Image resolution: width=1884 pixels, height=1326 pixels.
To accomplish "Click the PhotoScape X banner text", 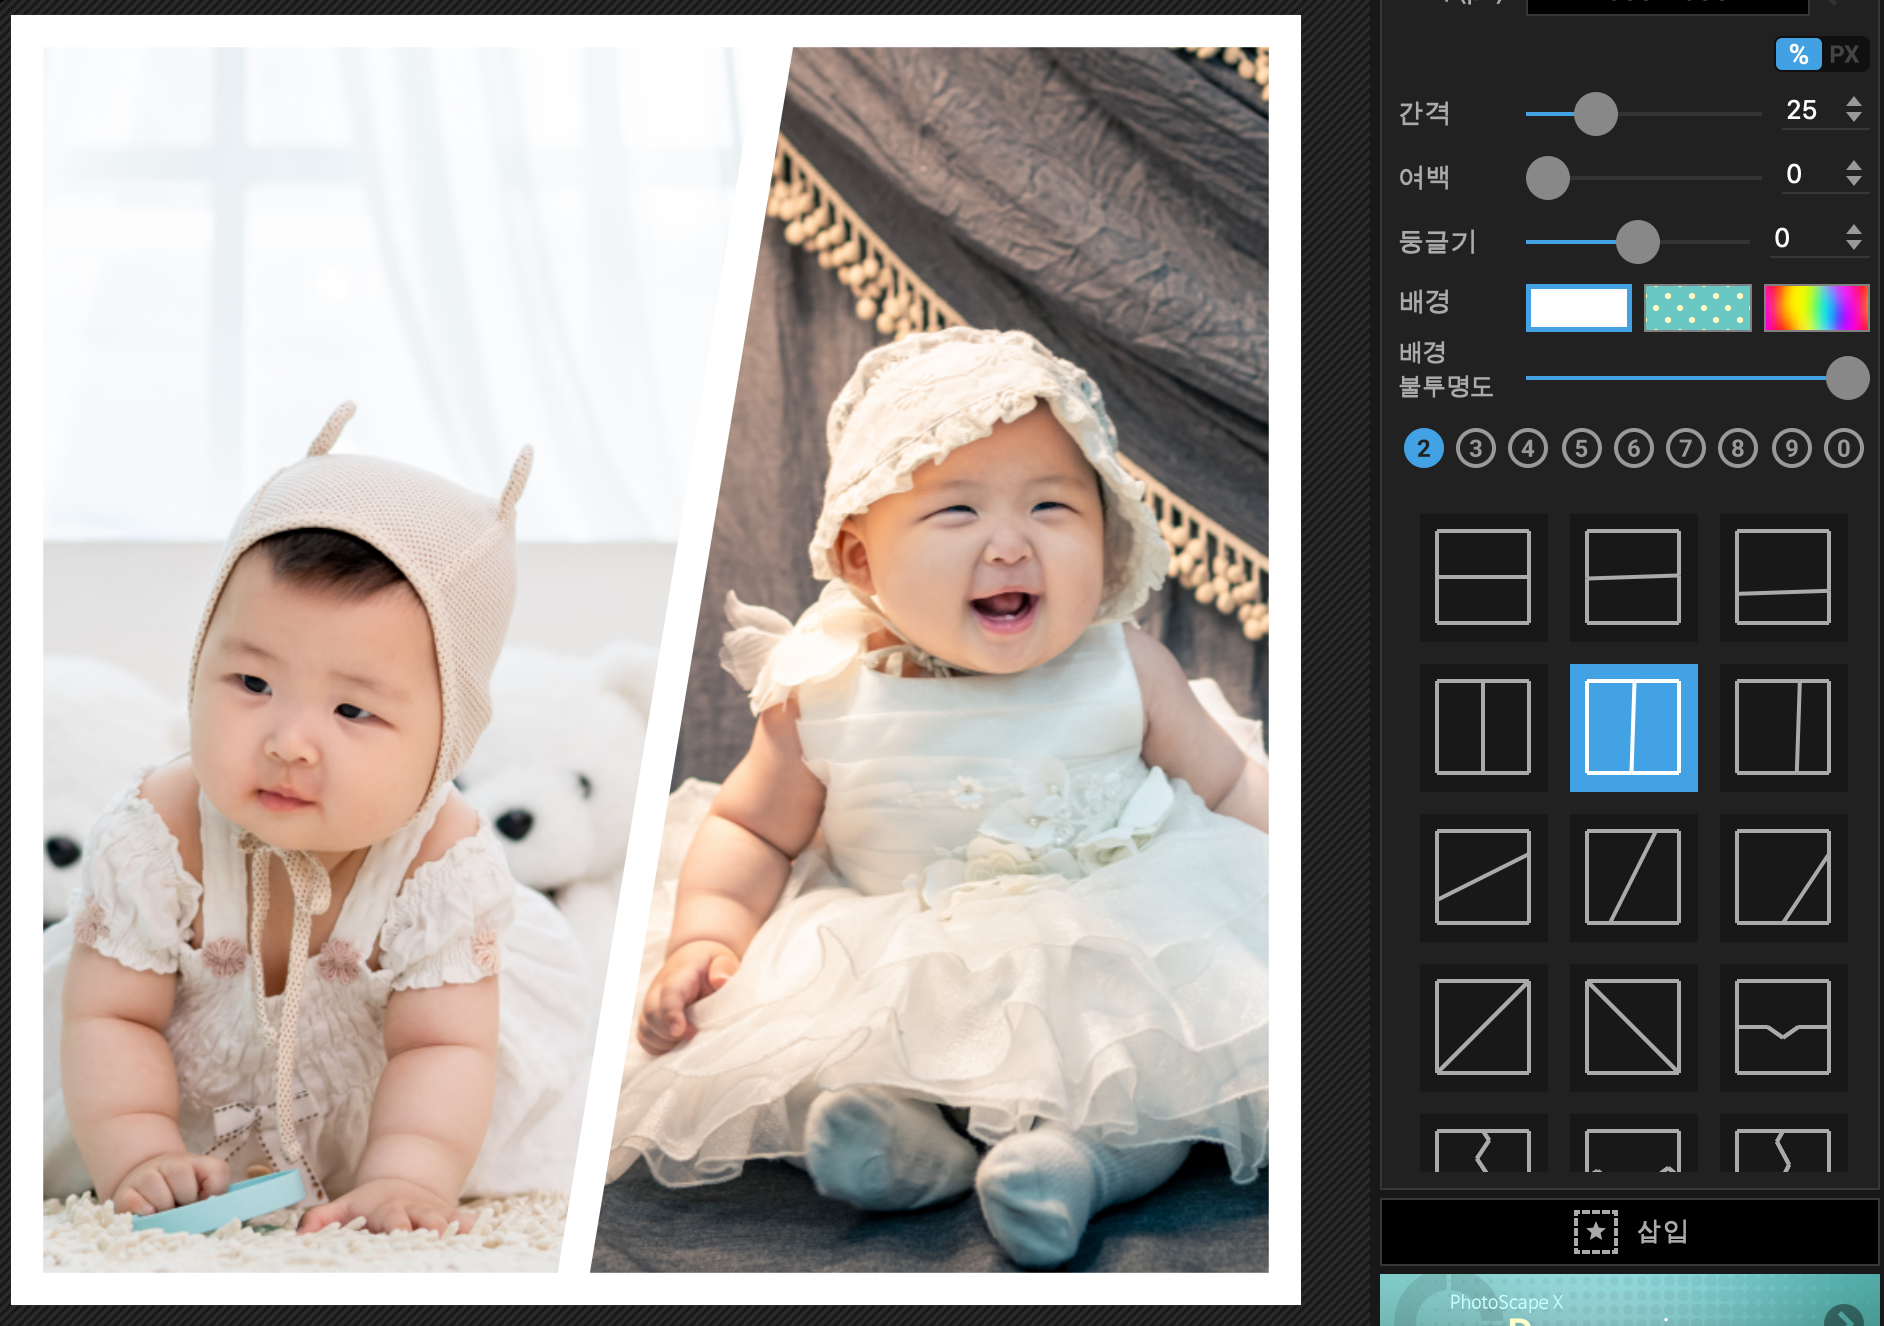I will [1506, 1302].
